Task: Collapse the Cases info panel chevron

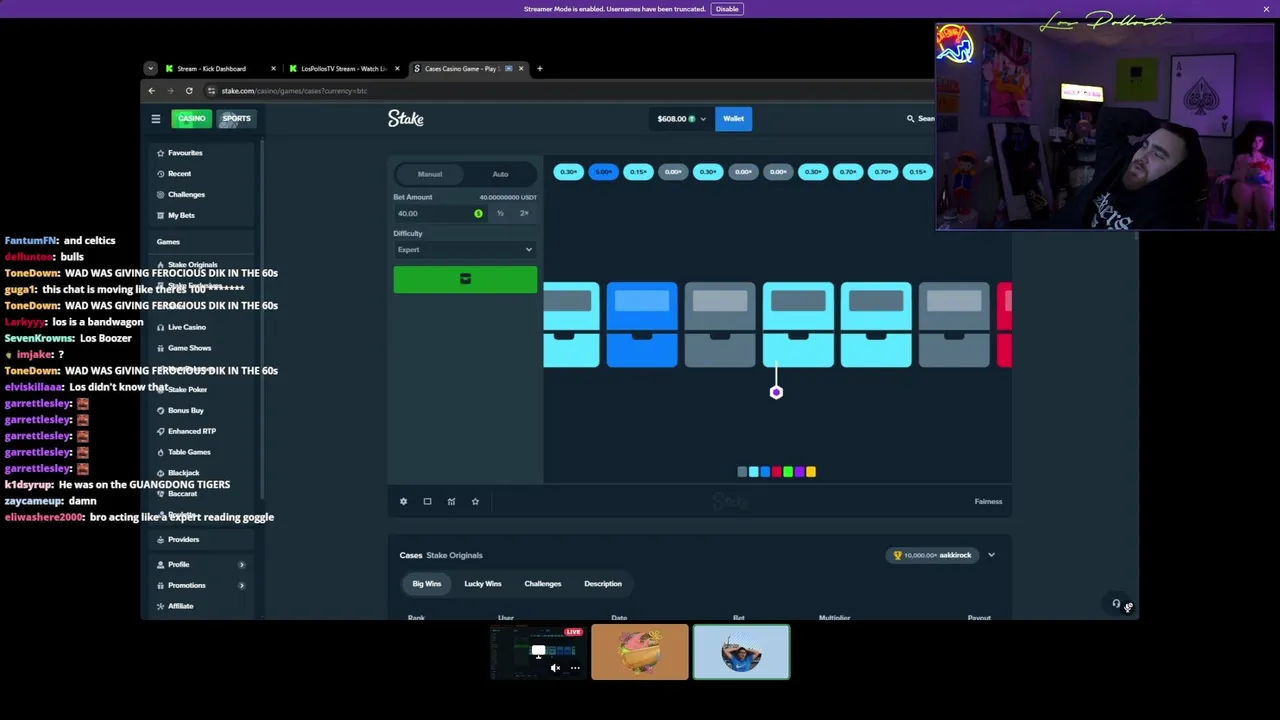Action: (x=991, y=556)
